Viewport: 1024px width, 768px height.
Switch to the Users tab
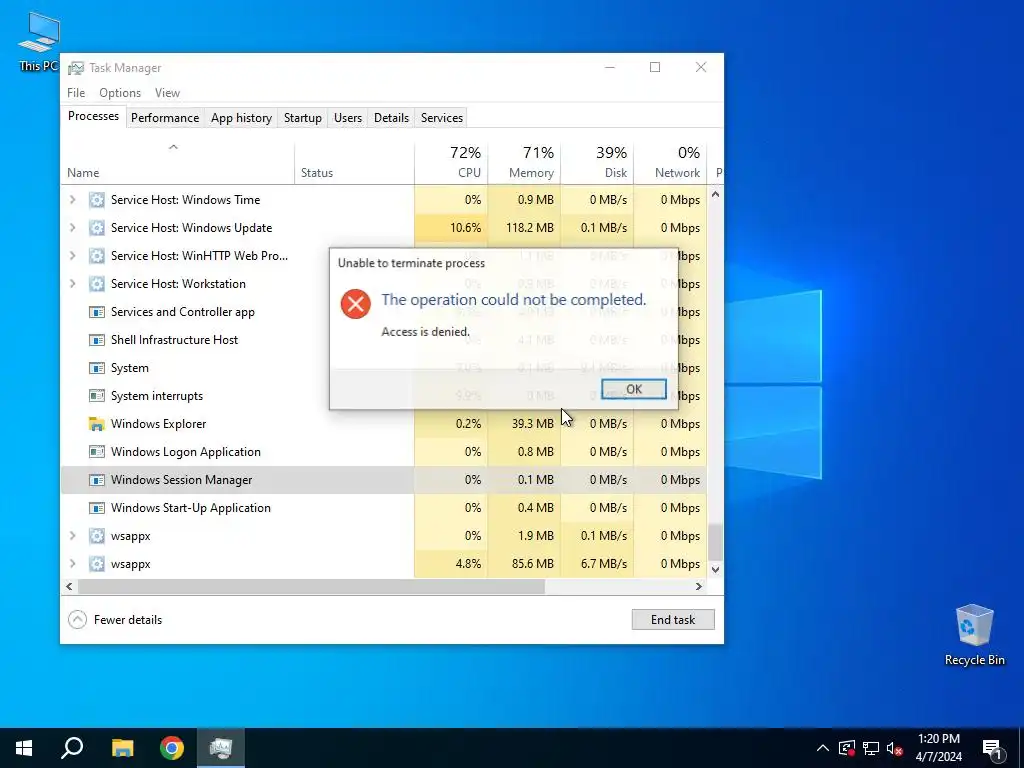pos(347,118)
